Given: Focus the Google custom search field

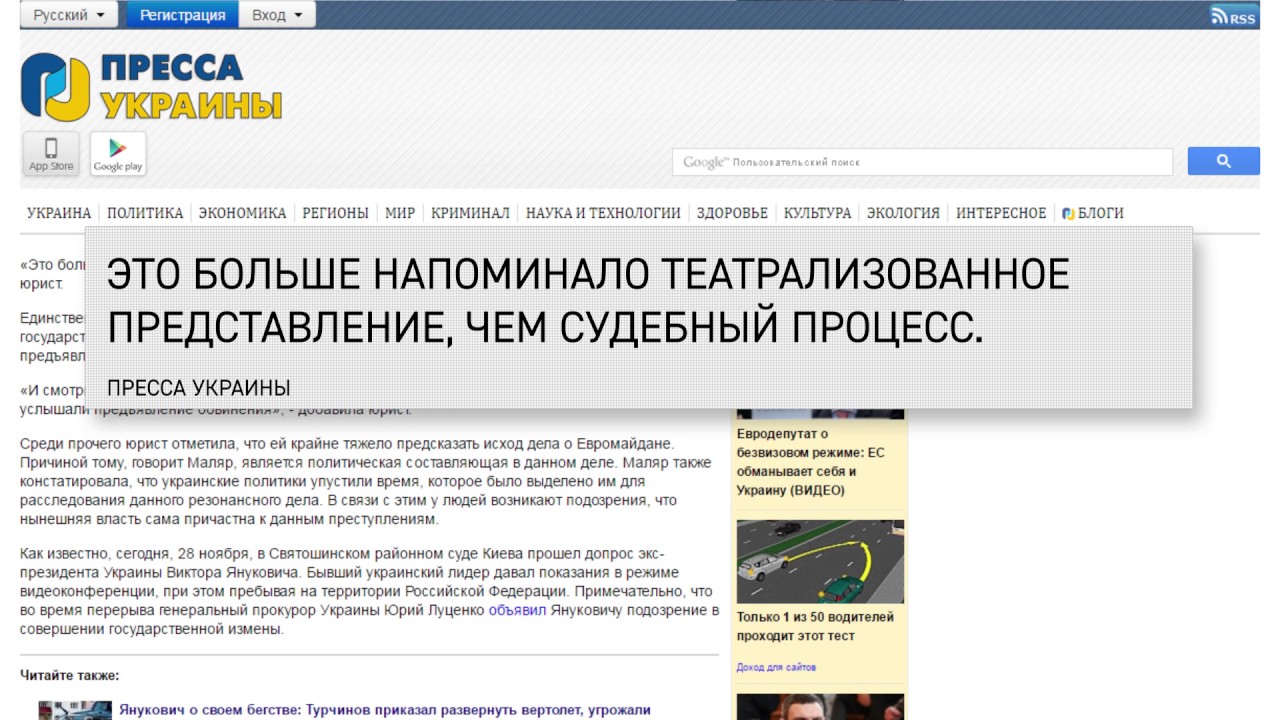Looking at the screenshot, I should pos(922,162).
